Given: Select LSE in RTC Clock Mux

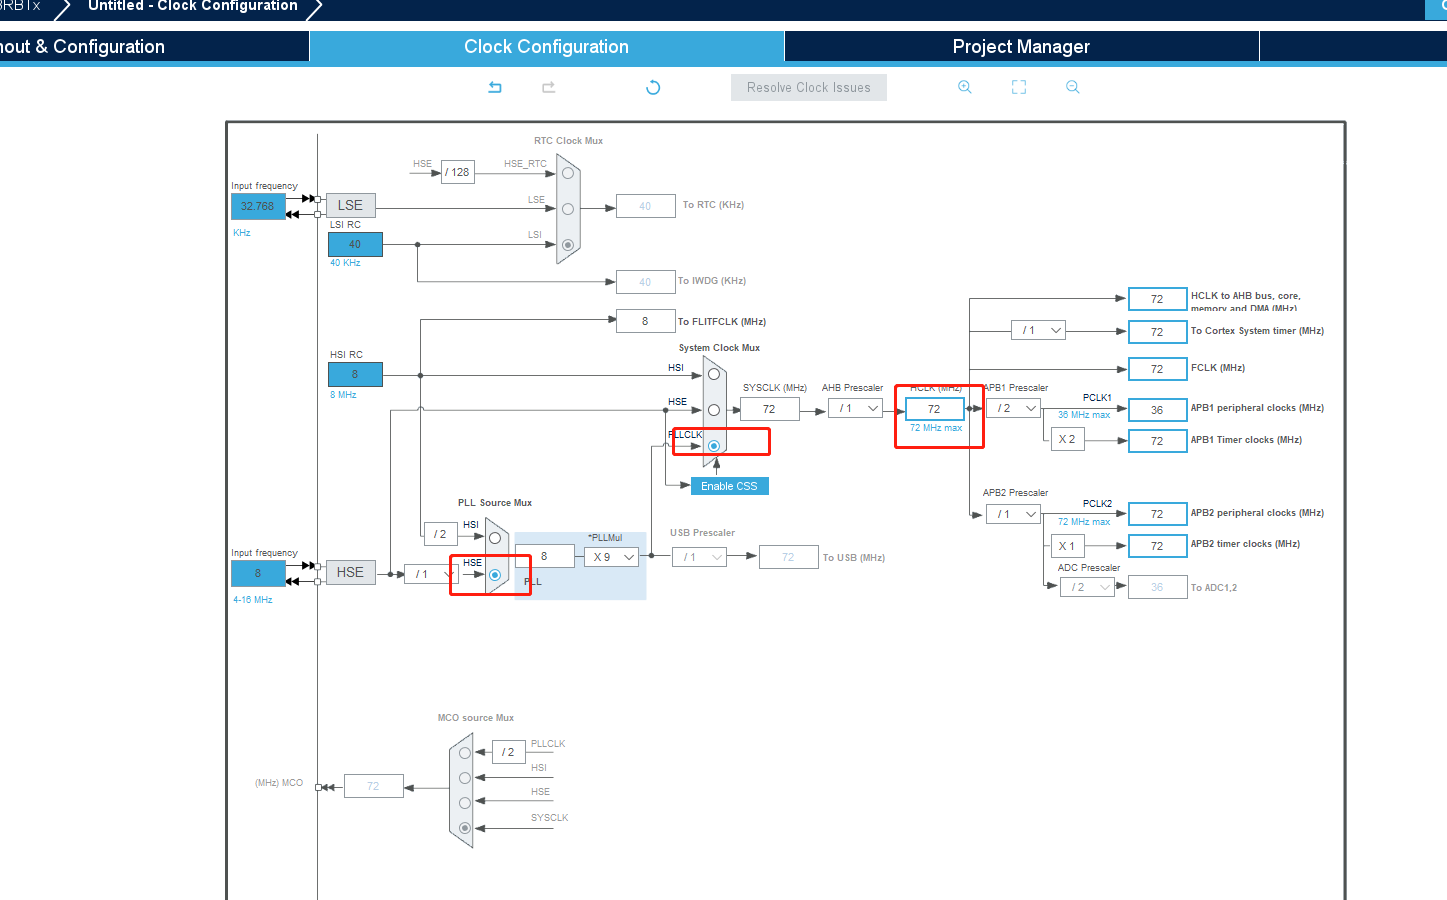Looking at the screenshot, I should 568,209.
